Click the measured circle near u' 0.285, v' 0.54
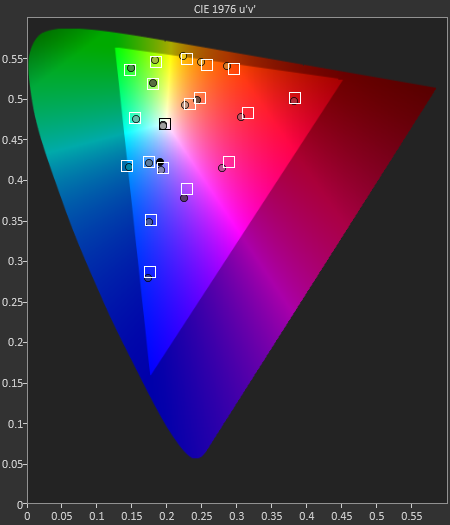 point(227,66)
